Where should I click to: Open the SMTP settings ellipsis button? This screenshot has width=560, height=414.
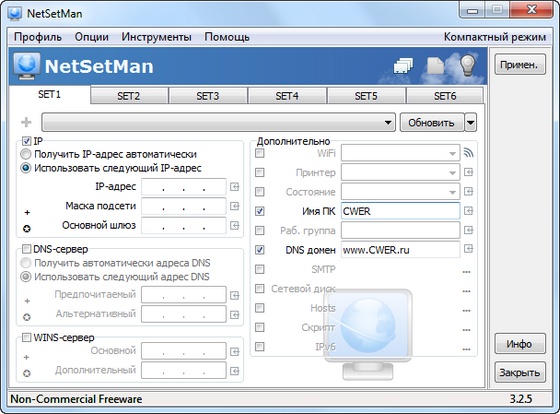[466, 272]
